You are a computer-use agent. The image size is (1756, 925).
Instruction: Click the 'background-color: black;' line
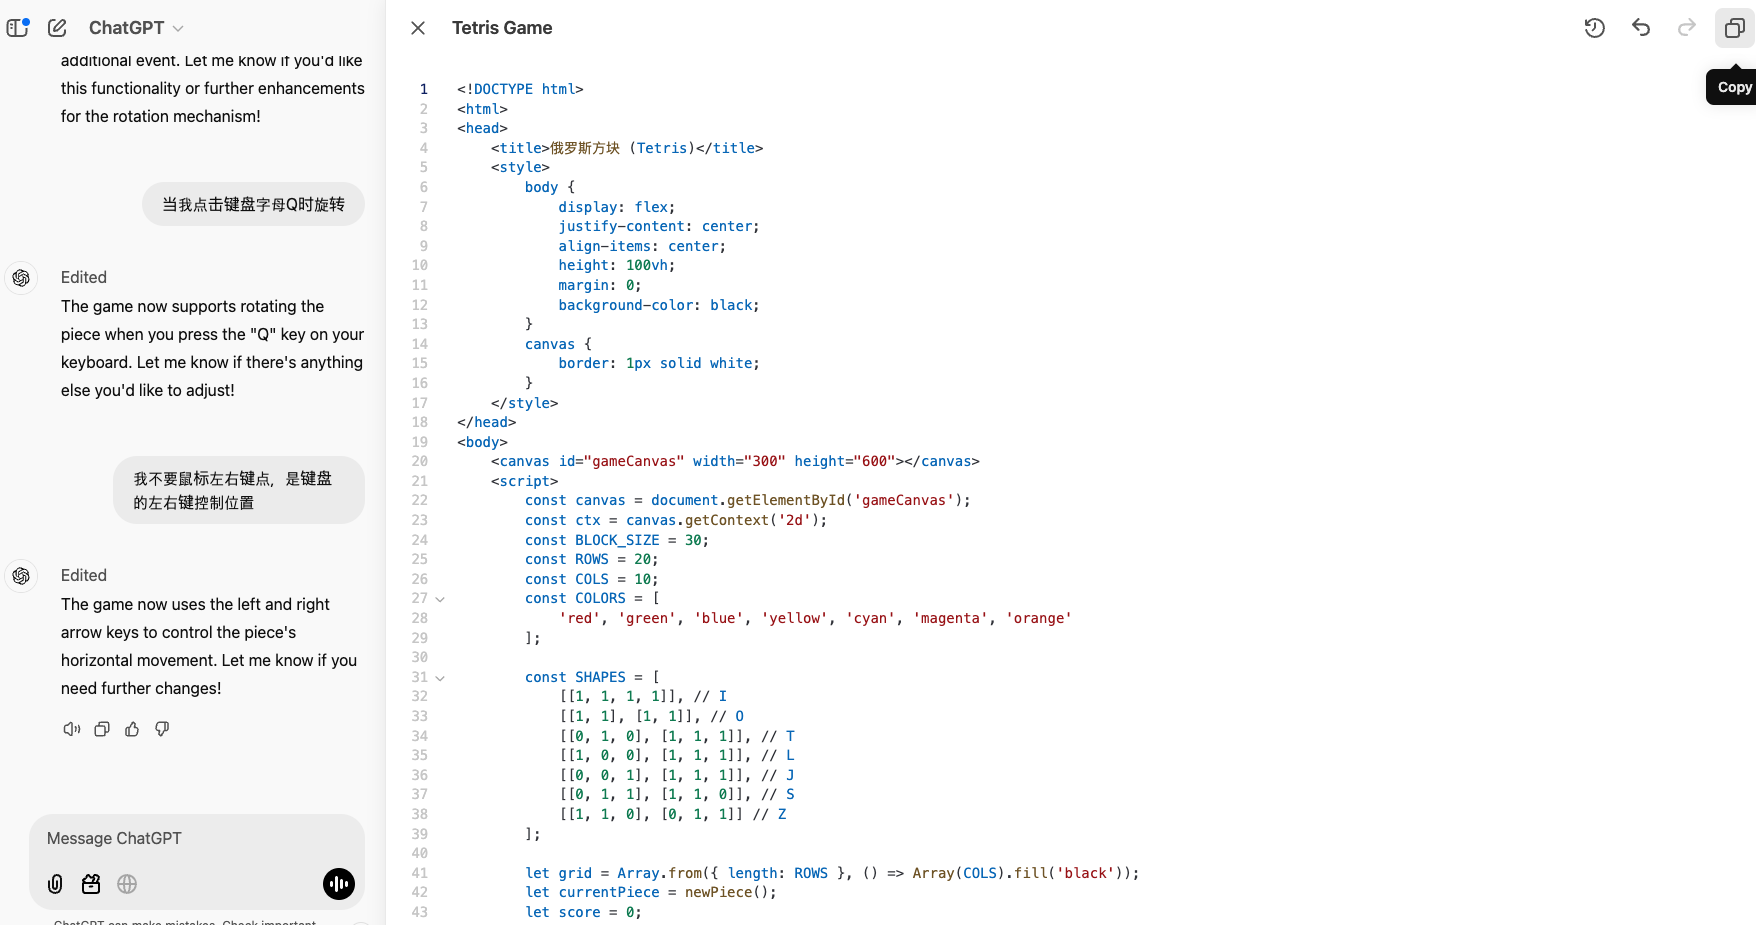(659, 305)
